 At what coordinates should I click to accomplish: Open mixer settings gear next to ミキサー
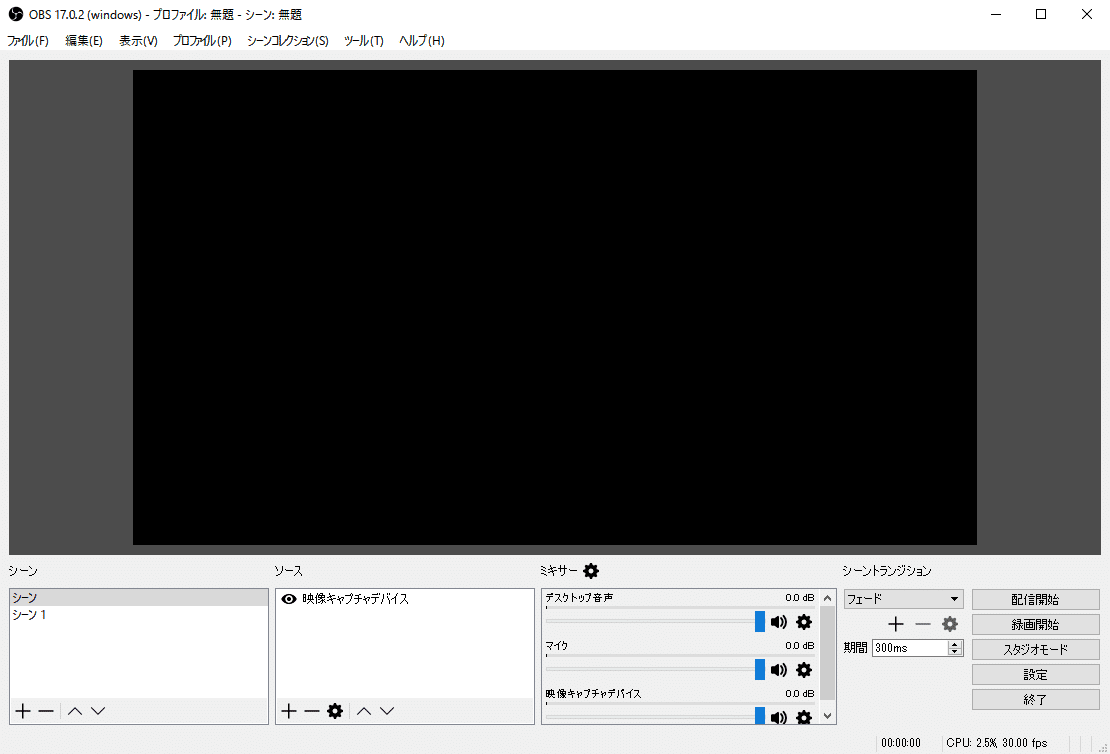pos(591,571)
